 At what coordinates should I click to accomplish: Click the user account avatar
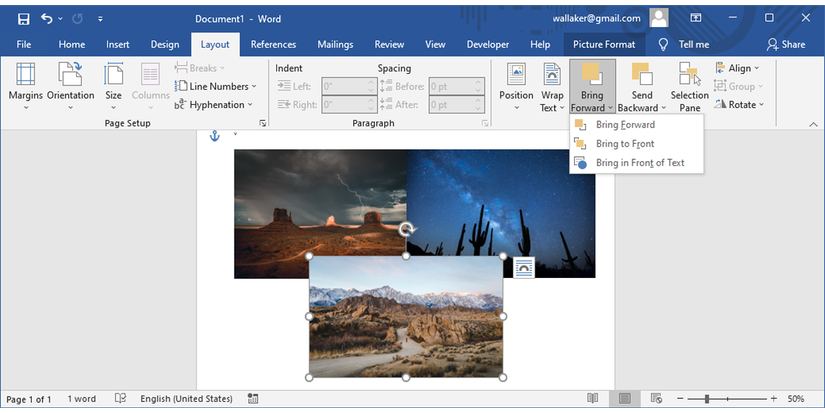(x=658, y=18)
